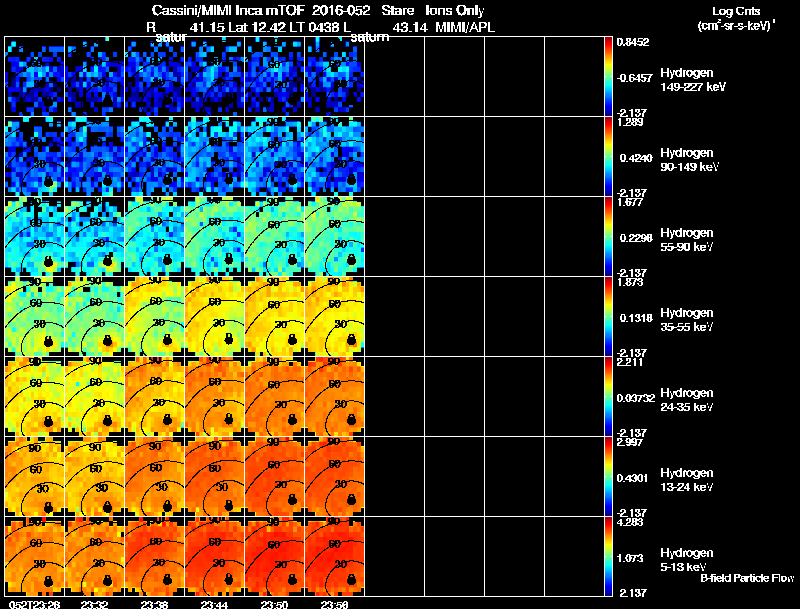Click the color bar for Hydrogen 55-90 keV

(608, 237)
